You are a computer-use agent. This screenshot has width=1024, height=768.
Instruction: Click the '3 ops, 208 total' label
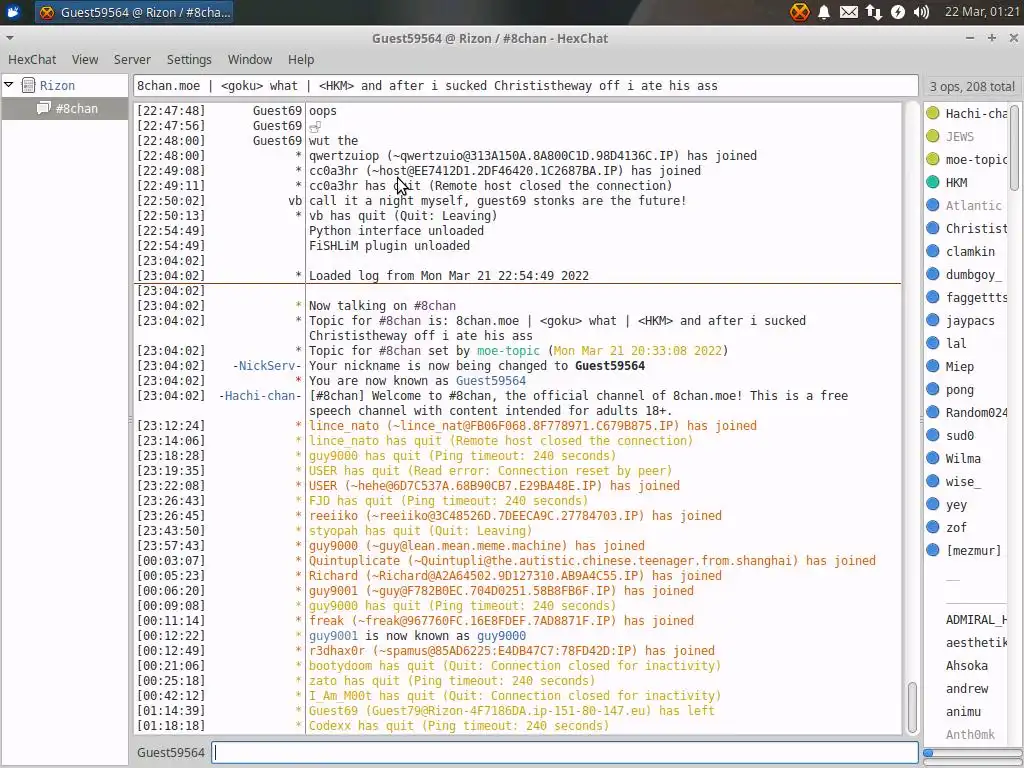[972, 86]
